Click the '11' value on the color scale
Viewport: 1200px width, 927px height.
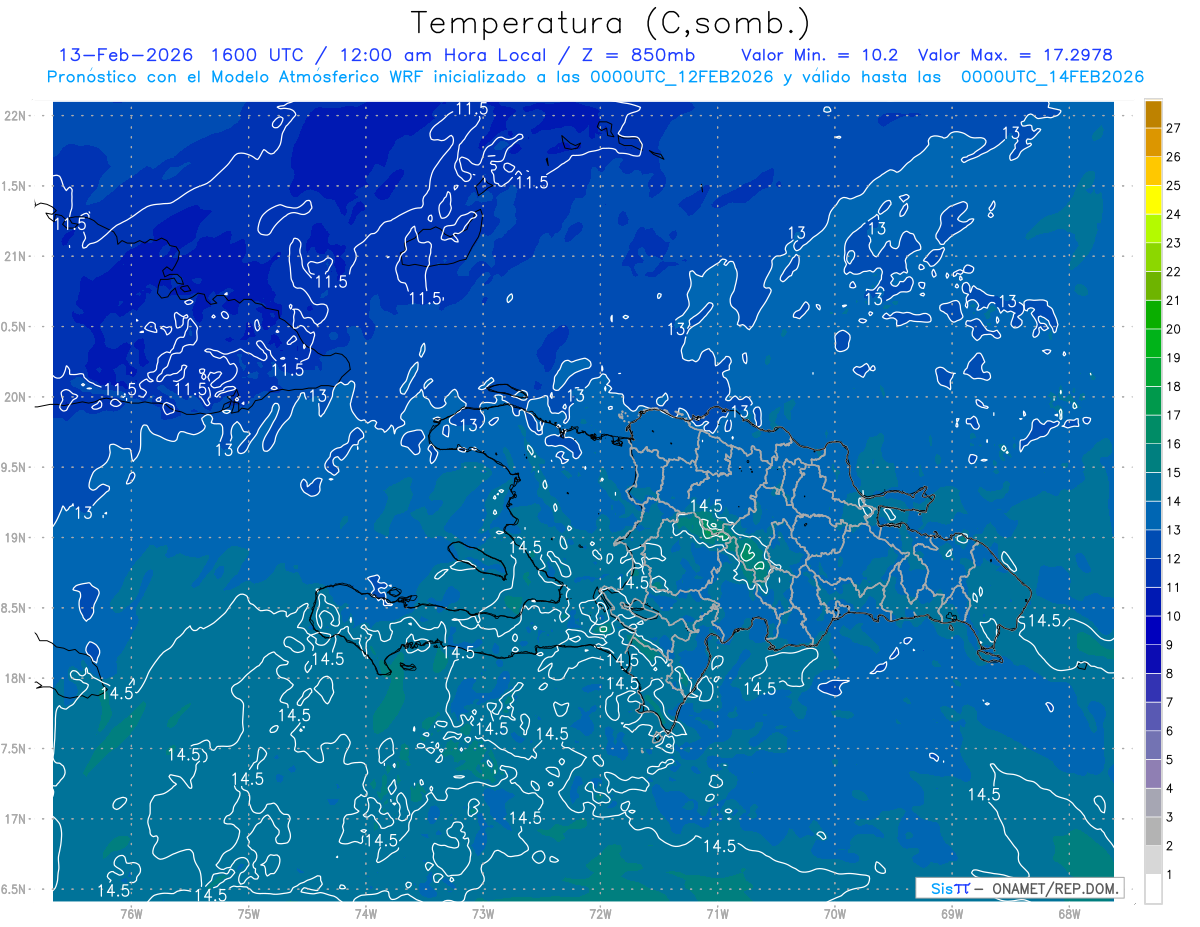(x=1173, y=588)
